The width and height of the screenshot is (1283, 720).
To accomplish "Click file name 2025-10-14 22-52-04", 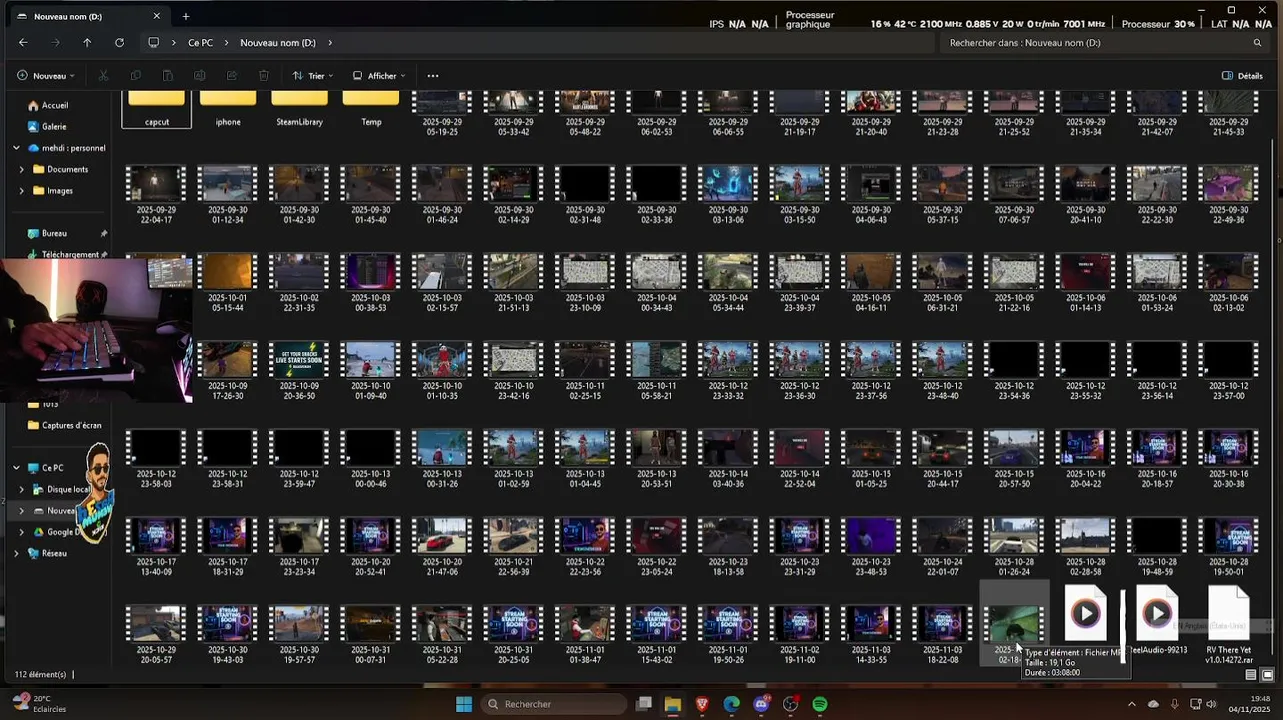I will [x=800, y=479].
